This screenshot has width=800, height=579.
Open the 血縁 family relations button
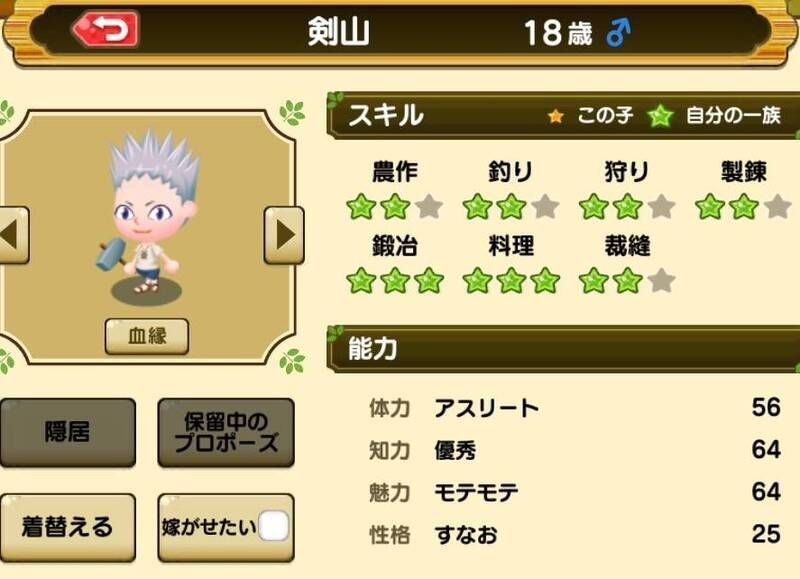(146, 336)
